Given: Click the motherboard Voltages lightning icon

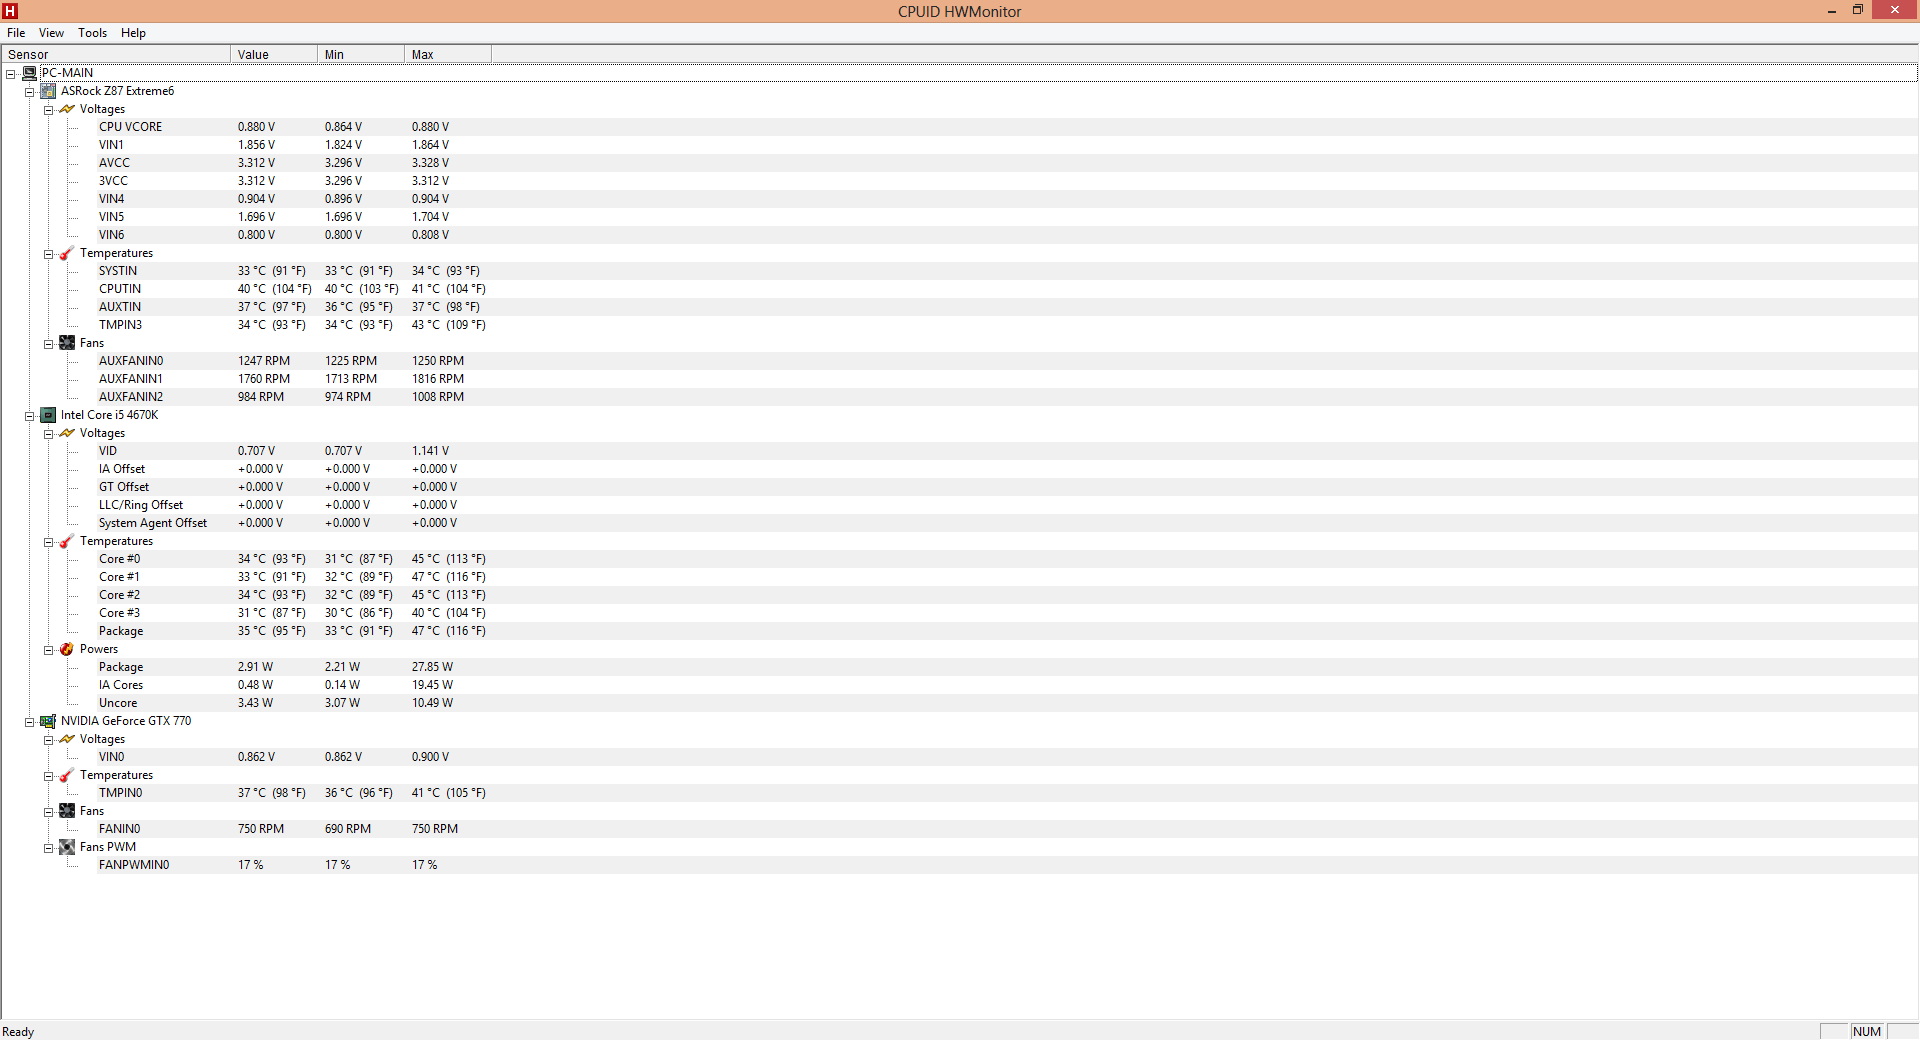Looking at the screenshot, I should 67,109.
